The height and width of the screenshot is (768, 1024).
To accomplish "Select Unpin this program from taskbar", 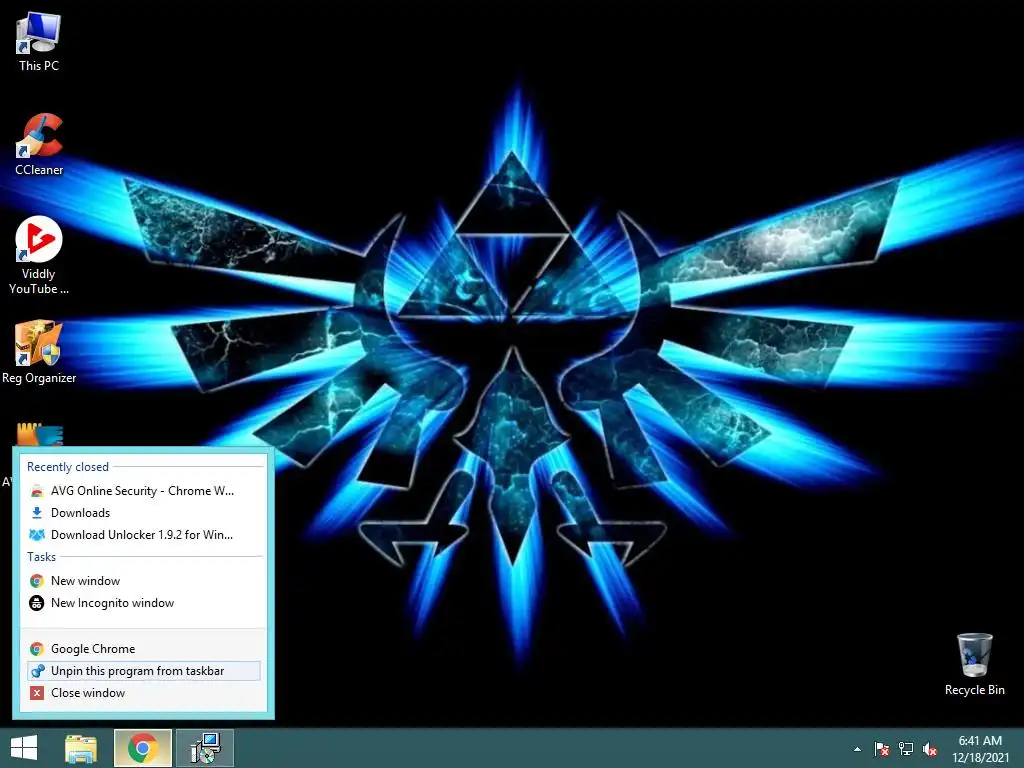I will coord(144,671).
